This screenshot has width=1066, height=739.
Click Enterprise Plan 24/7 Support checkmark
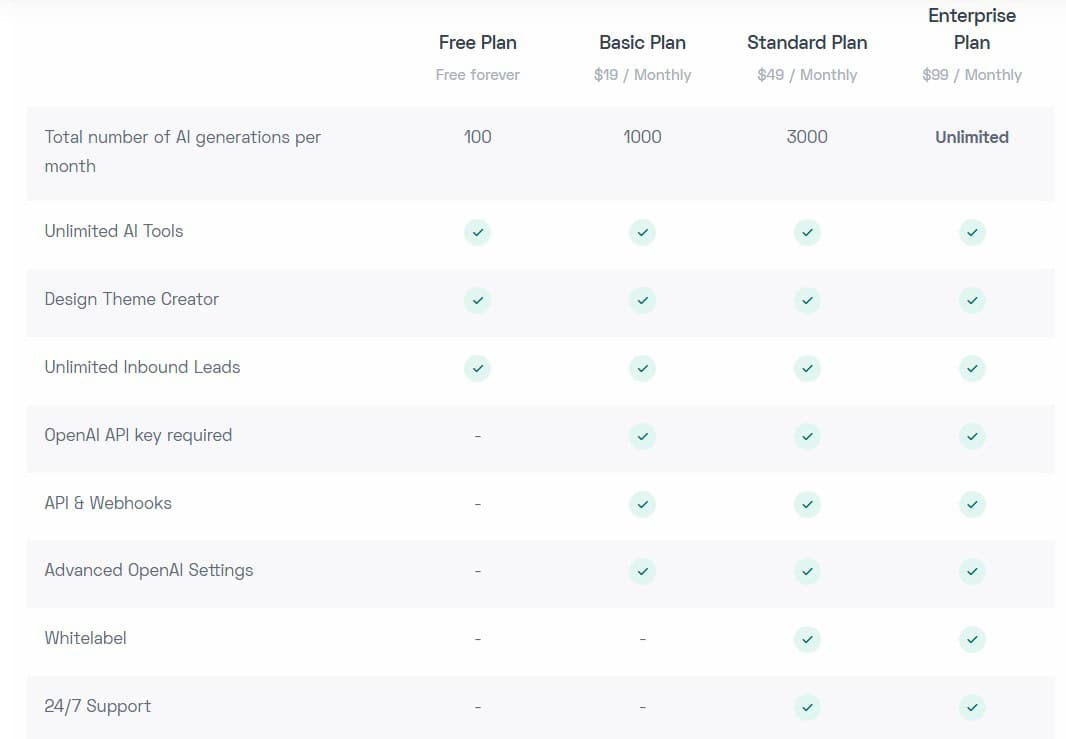pyautogui.click(x=972, y=707)
